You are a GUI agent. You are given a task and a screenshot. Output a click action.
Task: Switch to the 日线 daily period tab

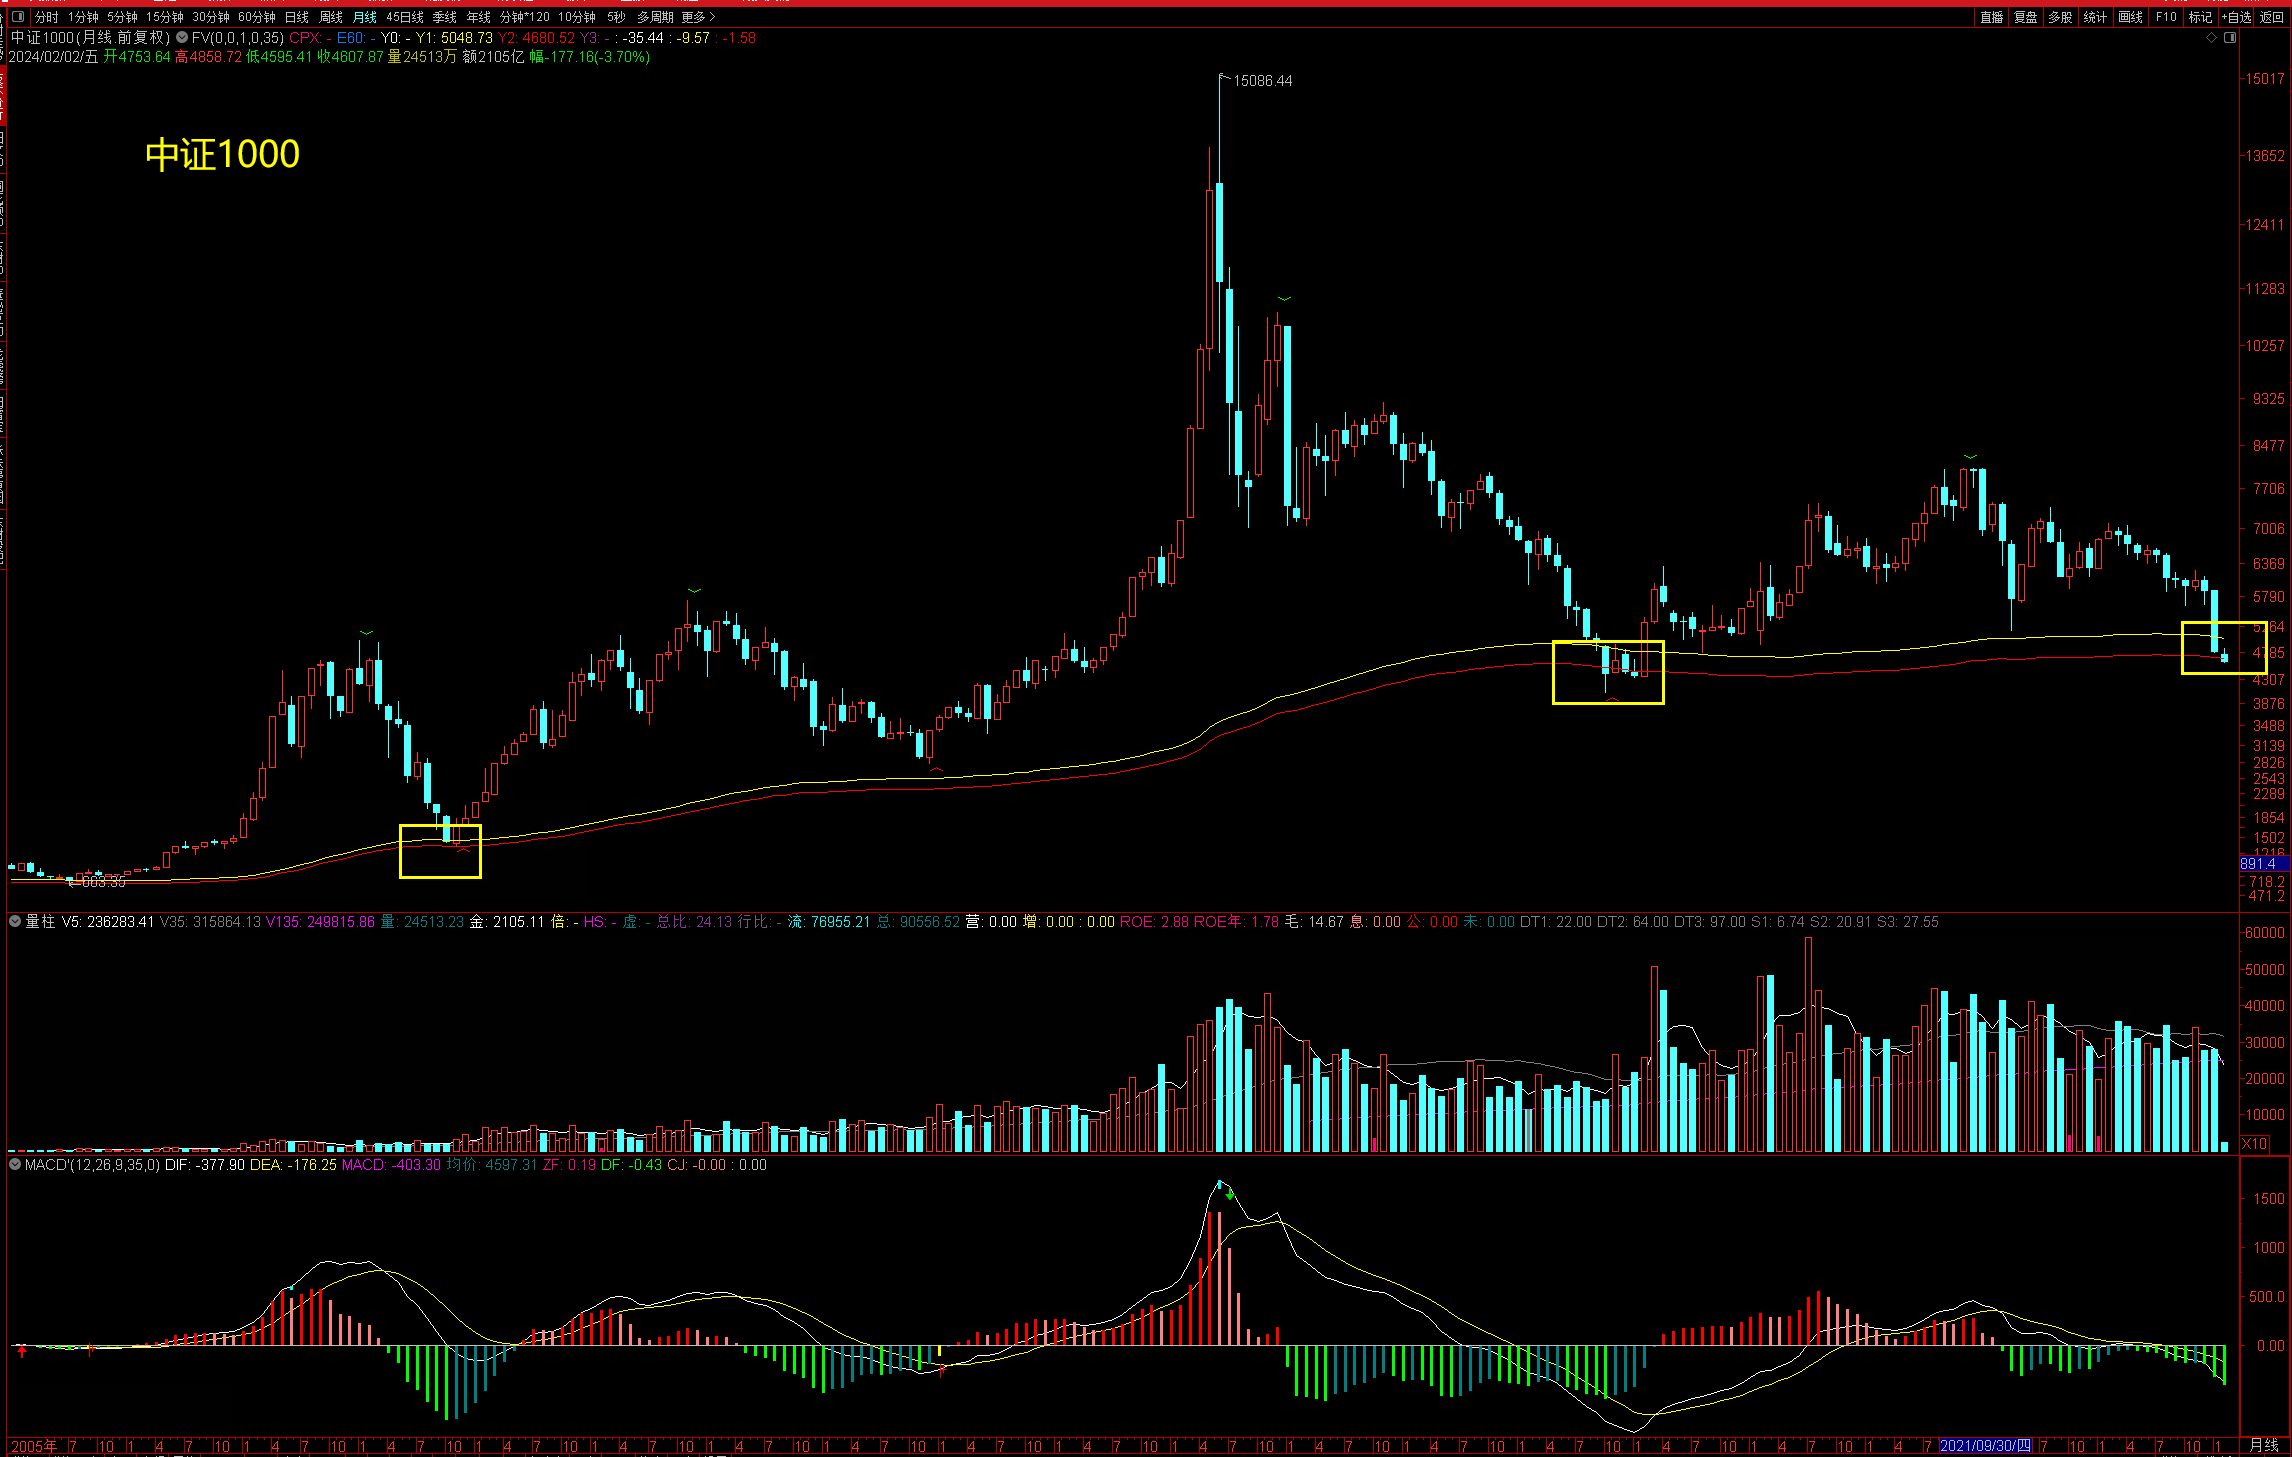[x=297, y=17]
